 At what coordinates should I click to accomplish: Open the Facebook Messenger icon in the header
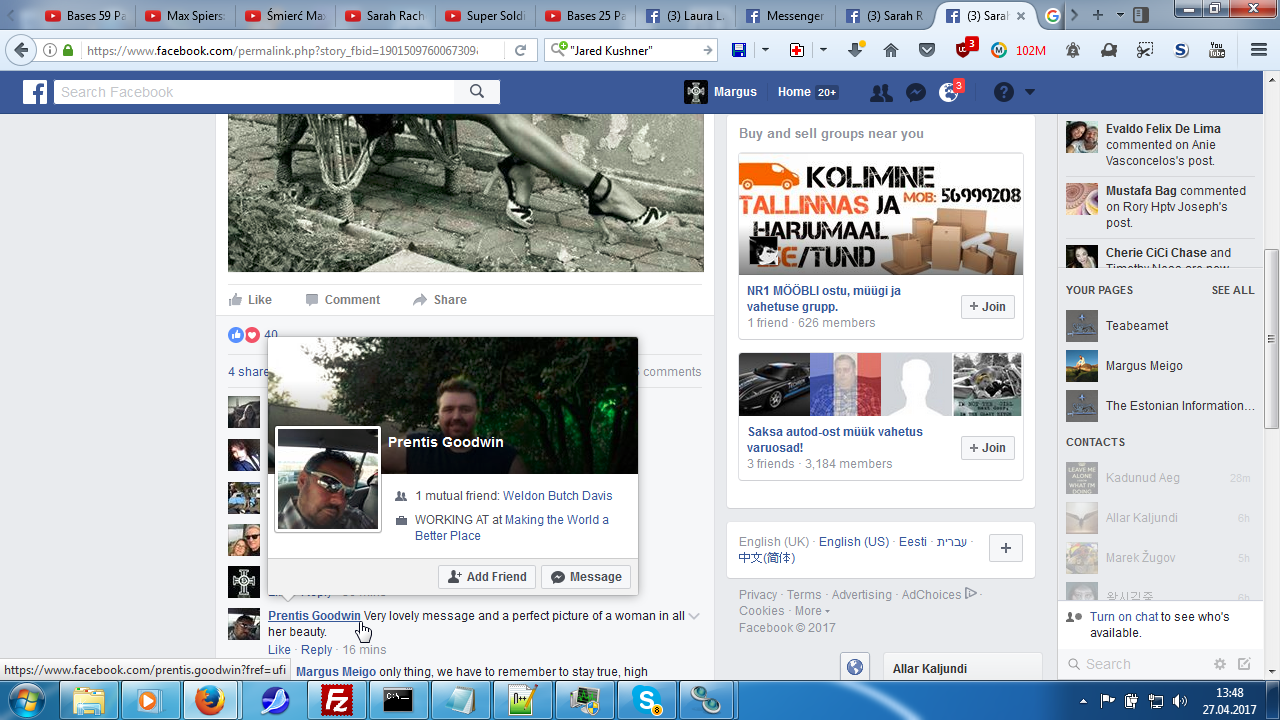(x=915, y=92)
